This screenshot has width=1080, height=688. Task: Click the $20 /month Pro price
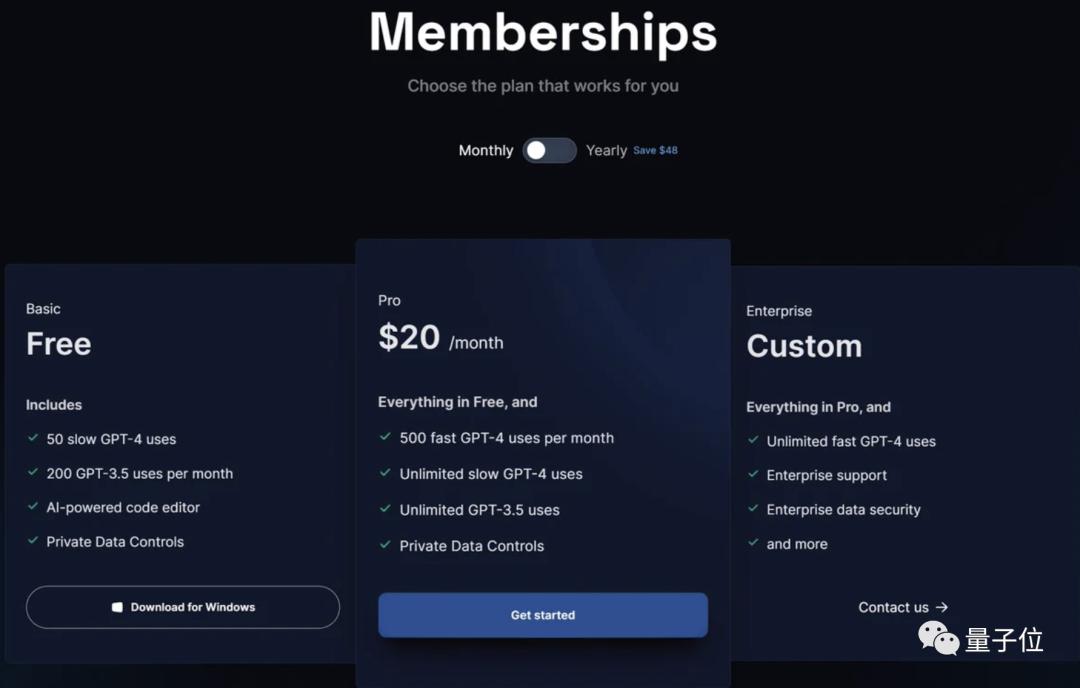click(440, 338)
